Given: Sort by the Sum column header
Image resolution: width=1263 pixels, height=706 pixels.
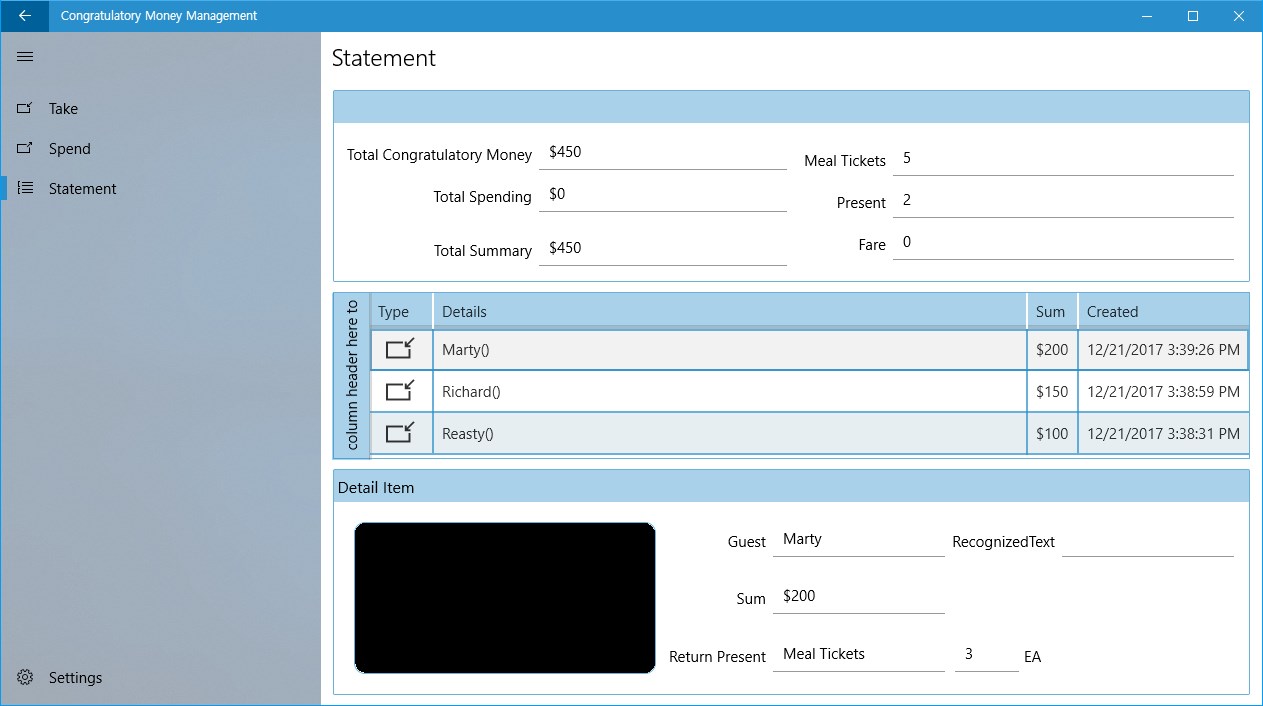Looking at the screenshot, I should [x=1052, y=311].
